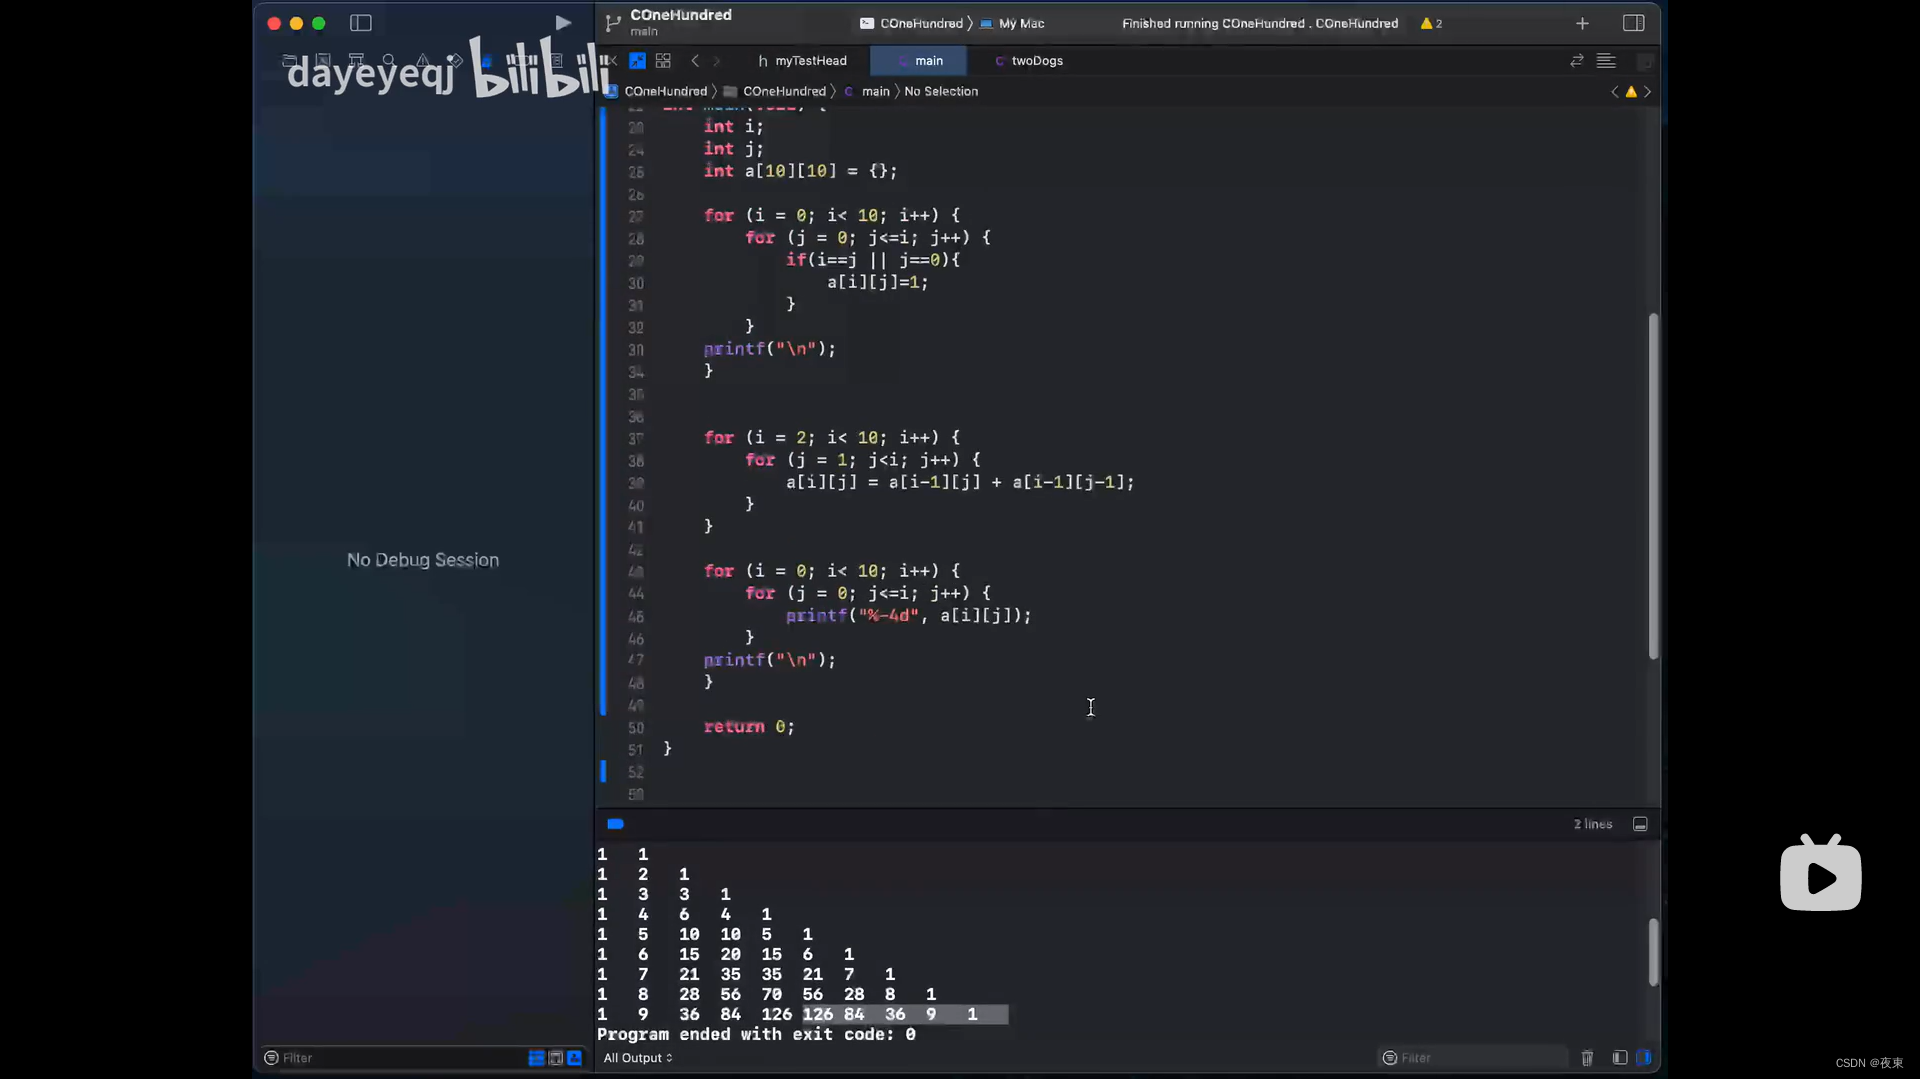The image size is (1920, 1079).
Task: Switch to the twoDogs tab
Action: pos(1028,61)
